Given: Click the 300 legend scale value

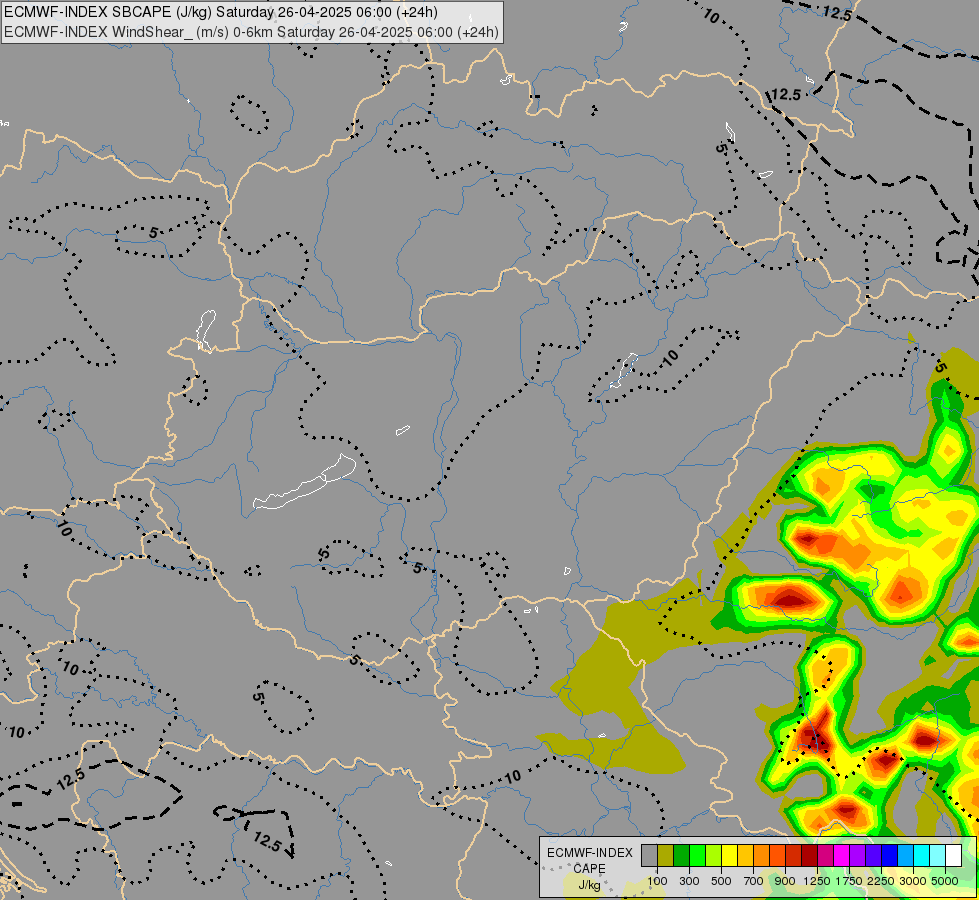Looking at the screenshot, I should pos(689,881).
